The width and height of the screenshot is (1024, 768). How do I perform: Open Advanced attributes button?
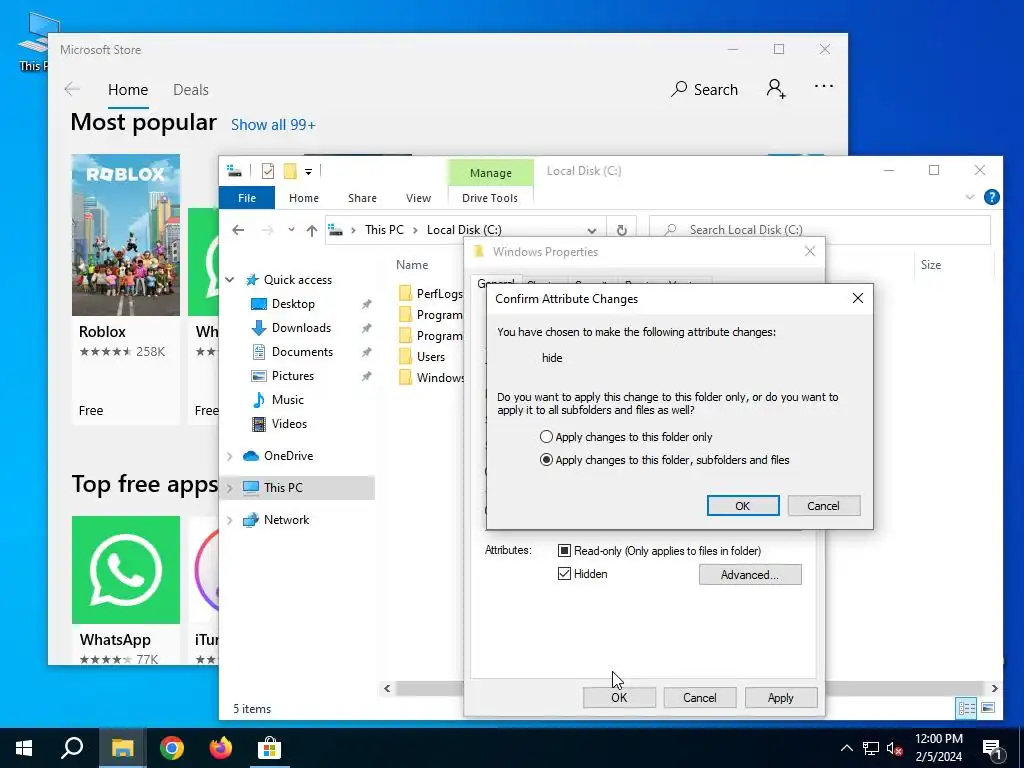tap(750, 575)
